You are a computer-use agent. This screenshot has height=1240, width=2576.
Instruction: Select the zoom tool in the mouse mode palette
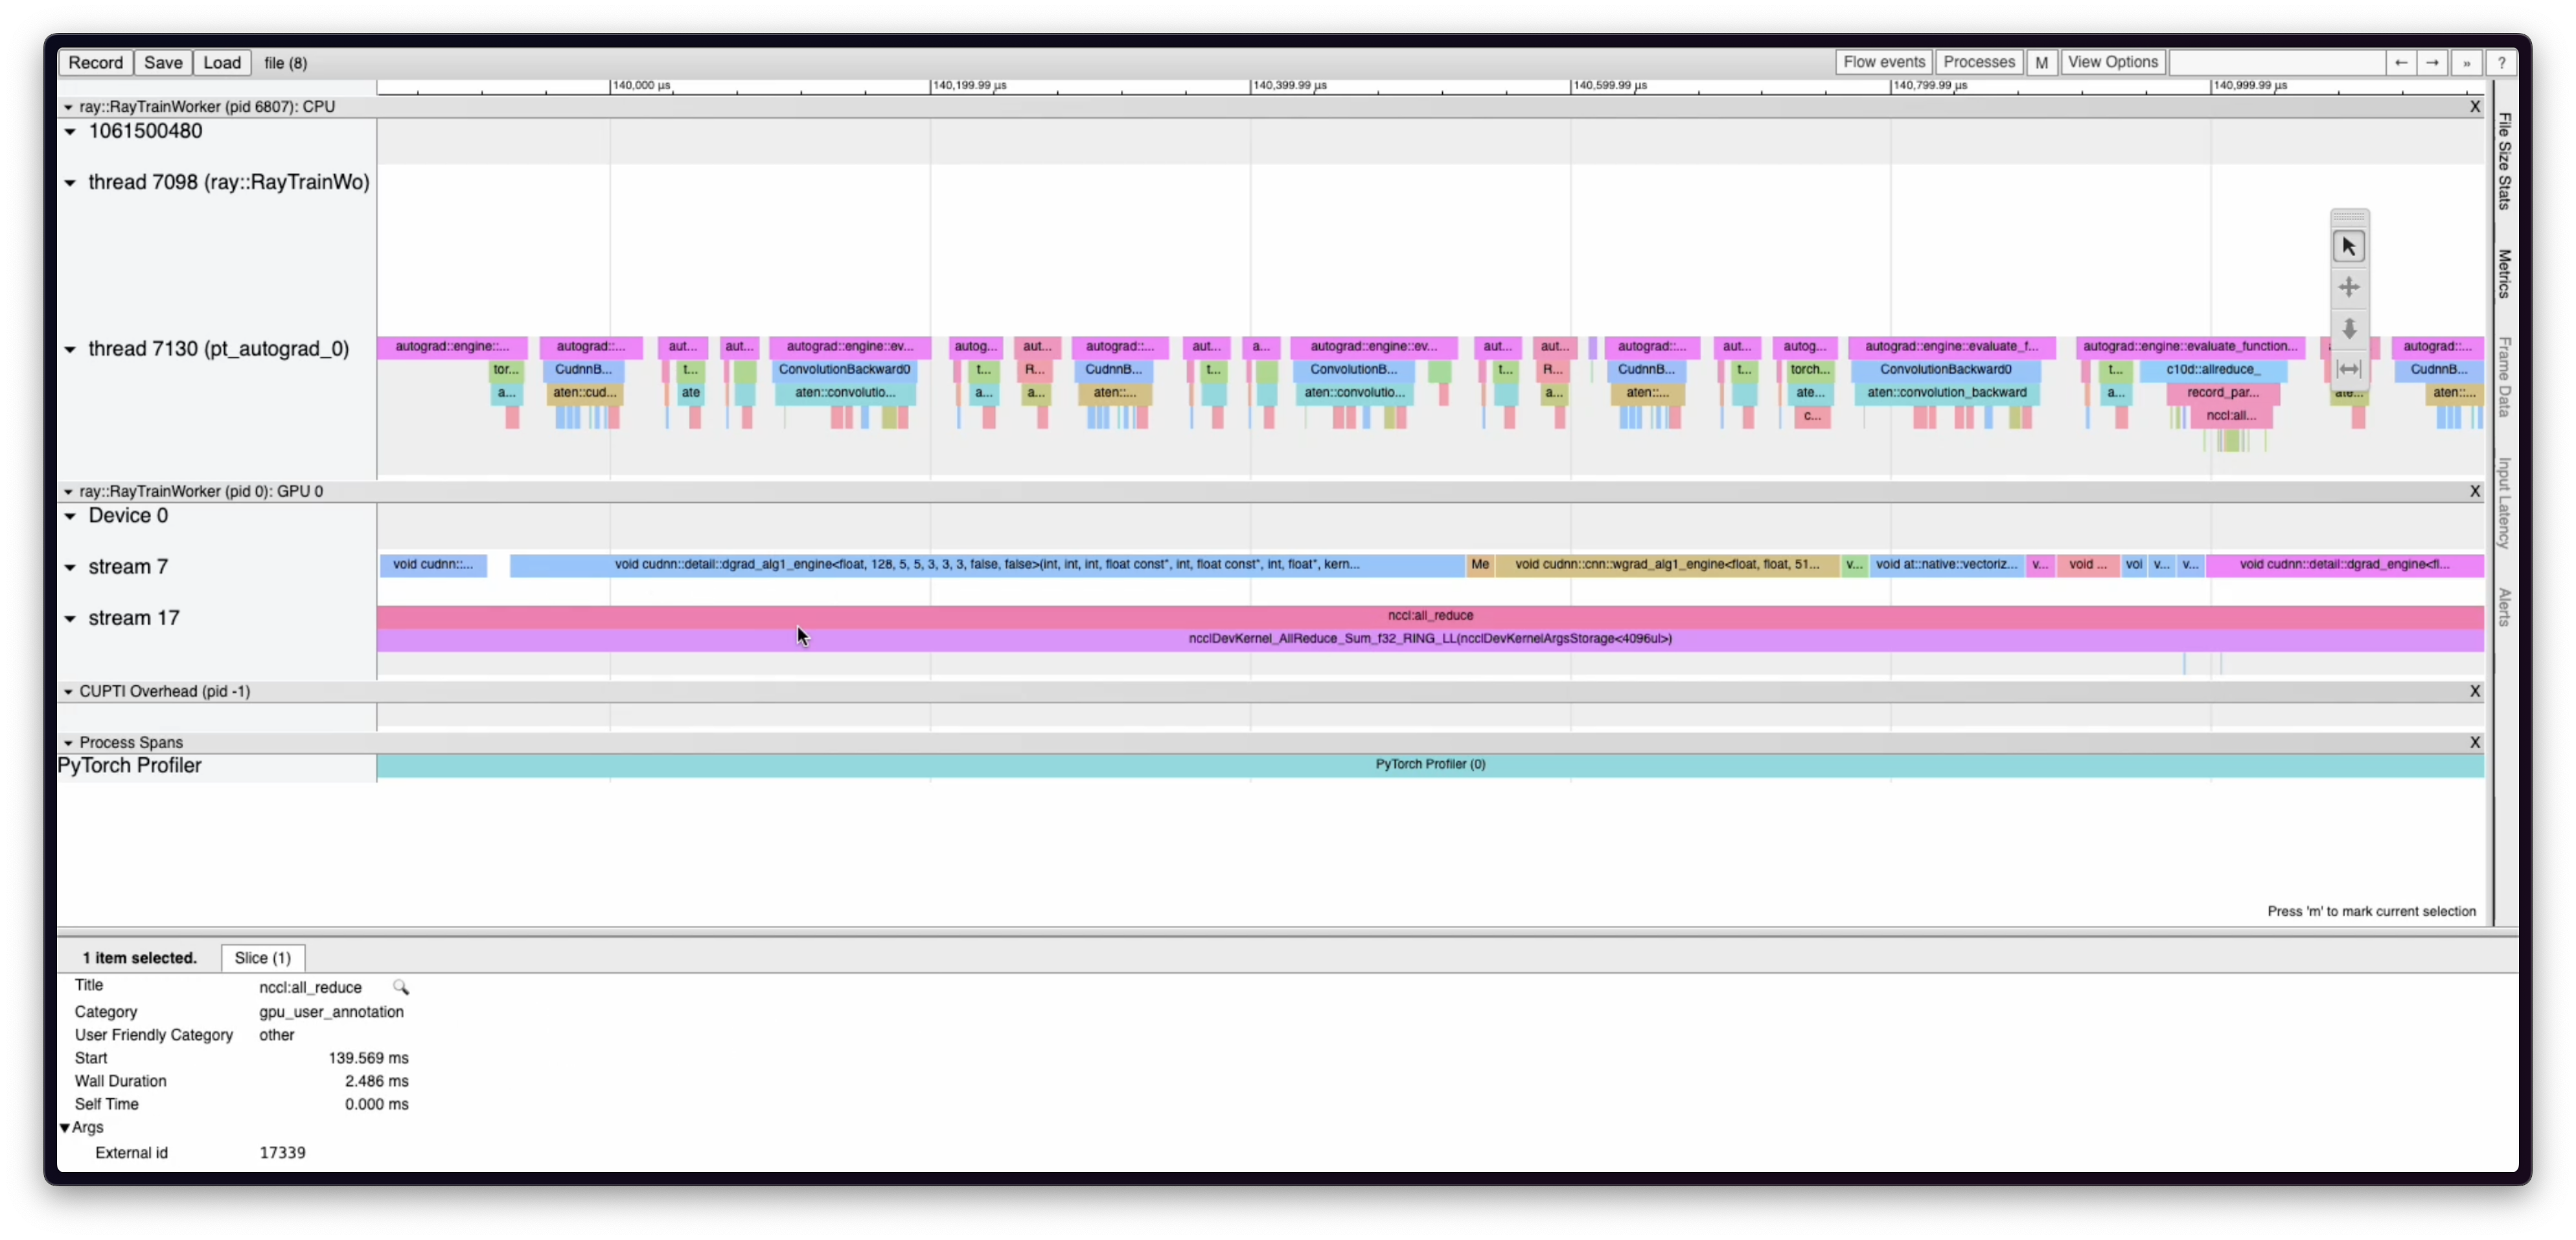2348,329
